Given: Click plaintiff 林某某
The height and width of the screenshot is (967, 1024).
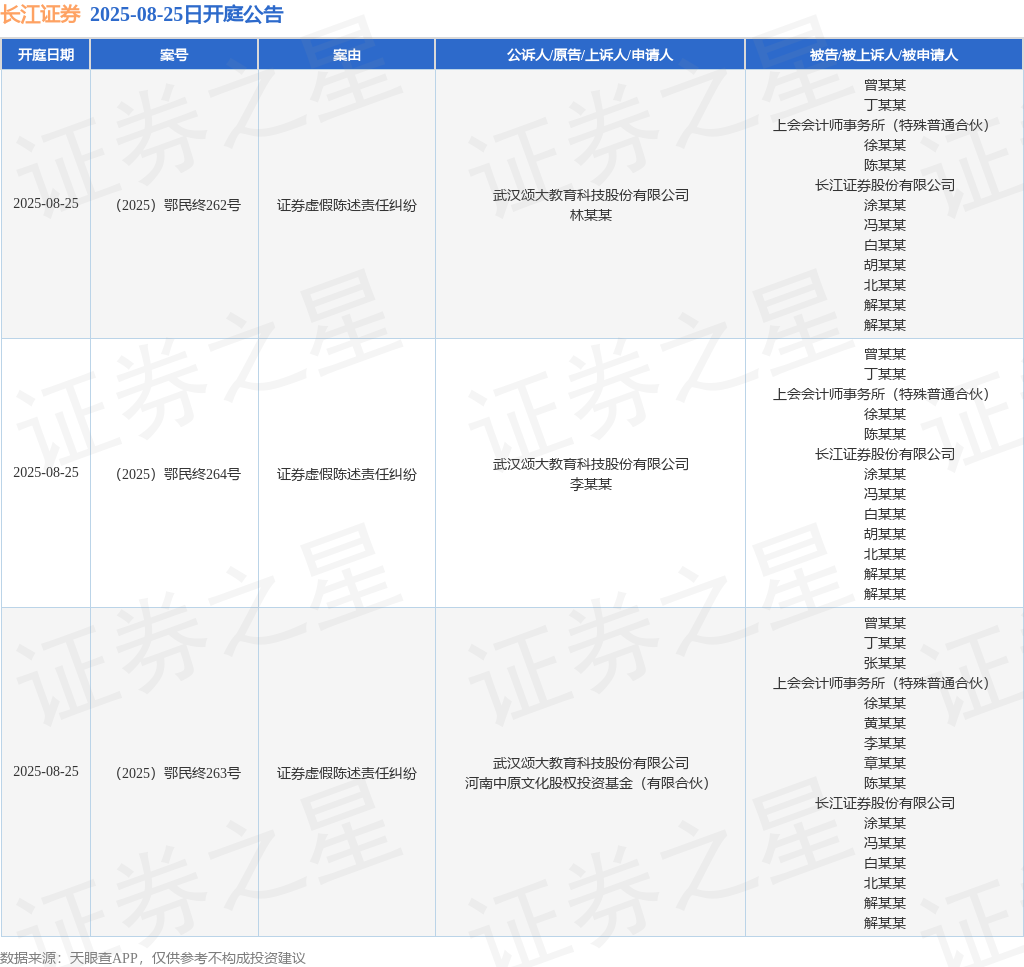Looking at the screenshot, I should tap(590, 215).
